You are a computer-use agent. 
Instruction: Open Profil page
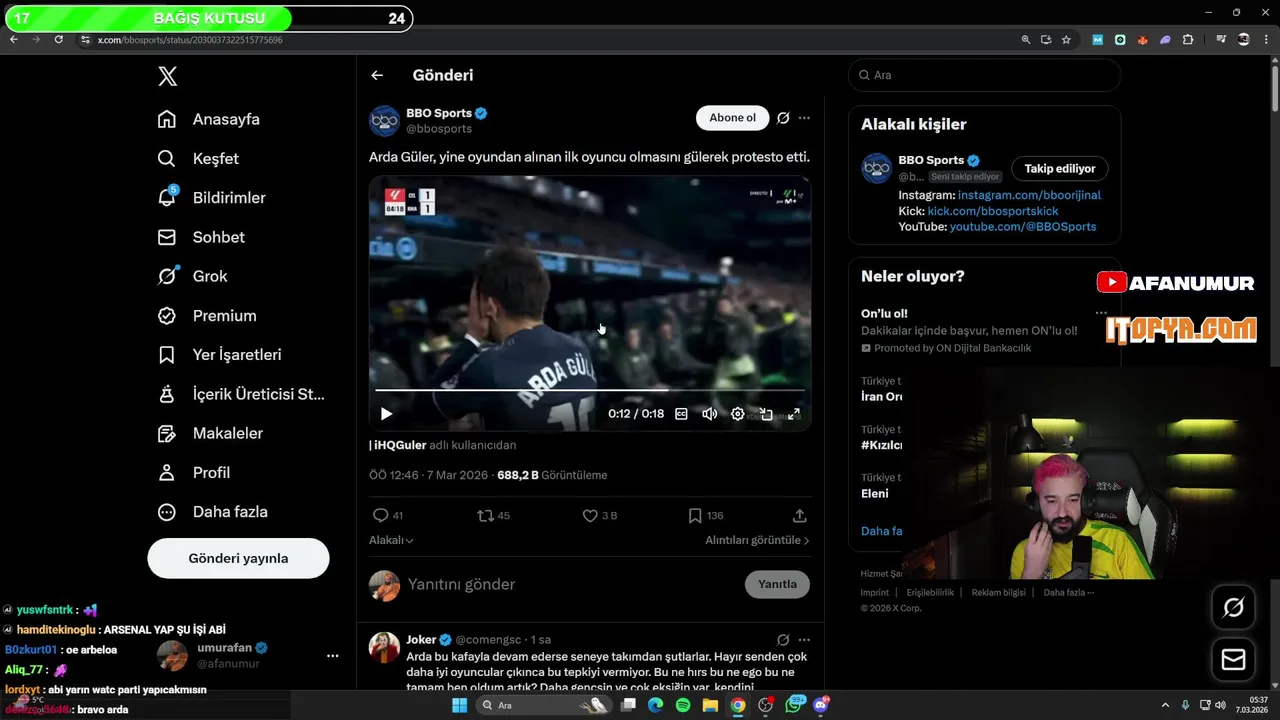click(193, 472)
